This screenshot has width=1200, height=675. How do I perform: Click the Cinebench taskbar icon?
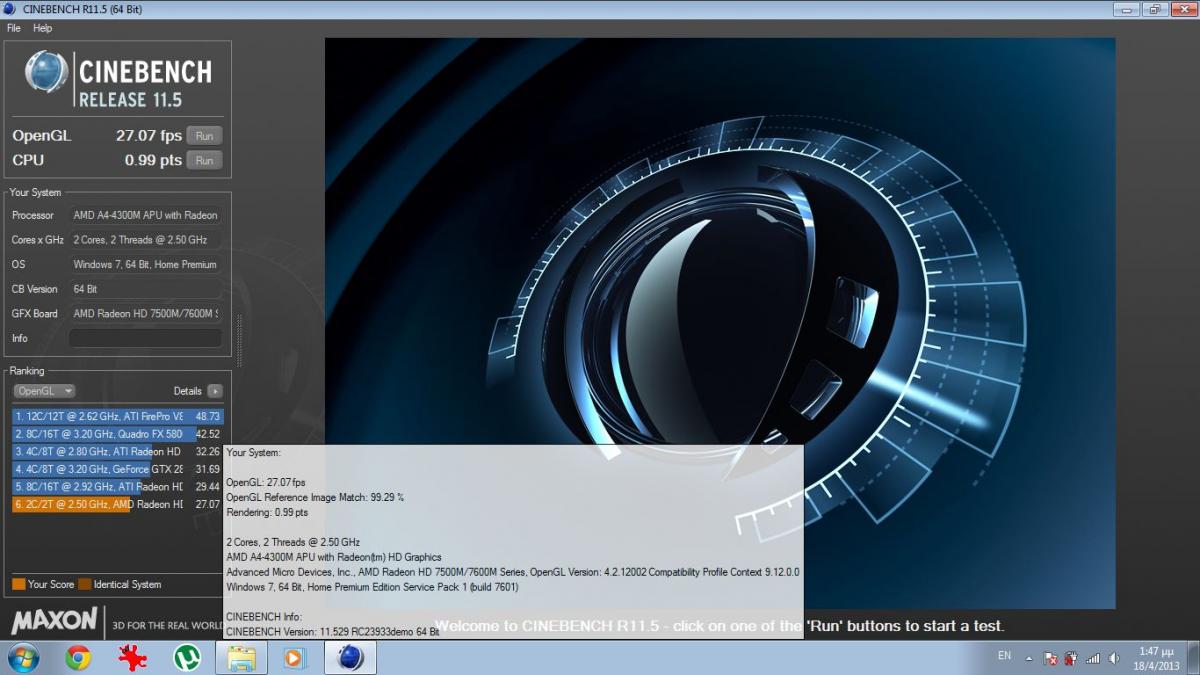350,657
